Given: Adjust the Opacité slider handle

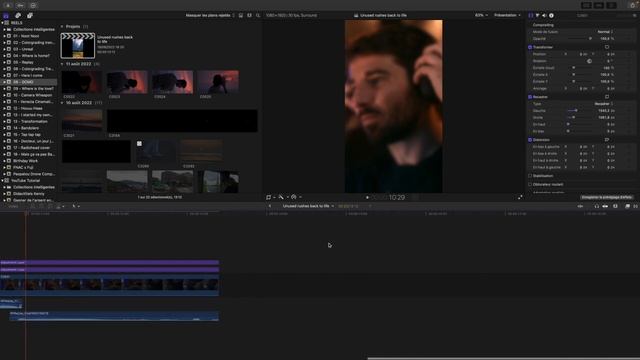Looking at the screenshot, I should [590, 39].
